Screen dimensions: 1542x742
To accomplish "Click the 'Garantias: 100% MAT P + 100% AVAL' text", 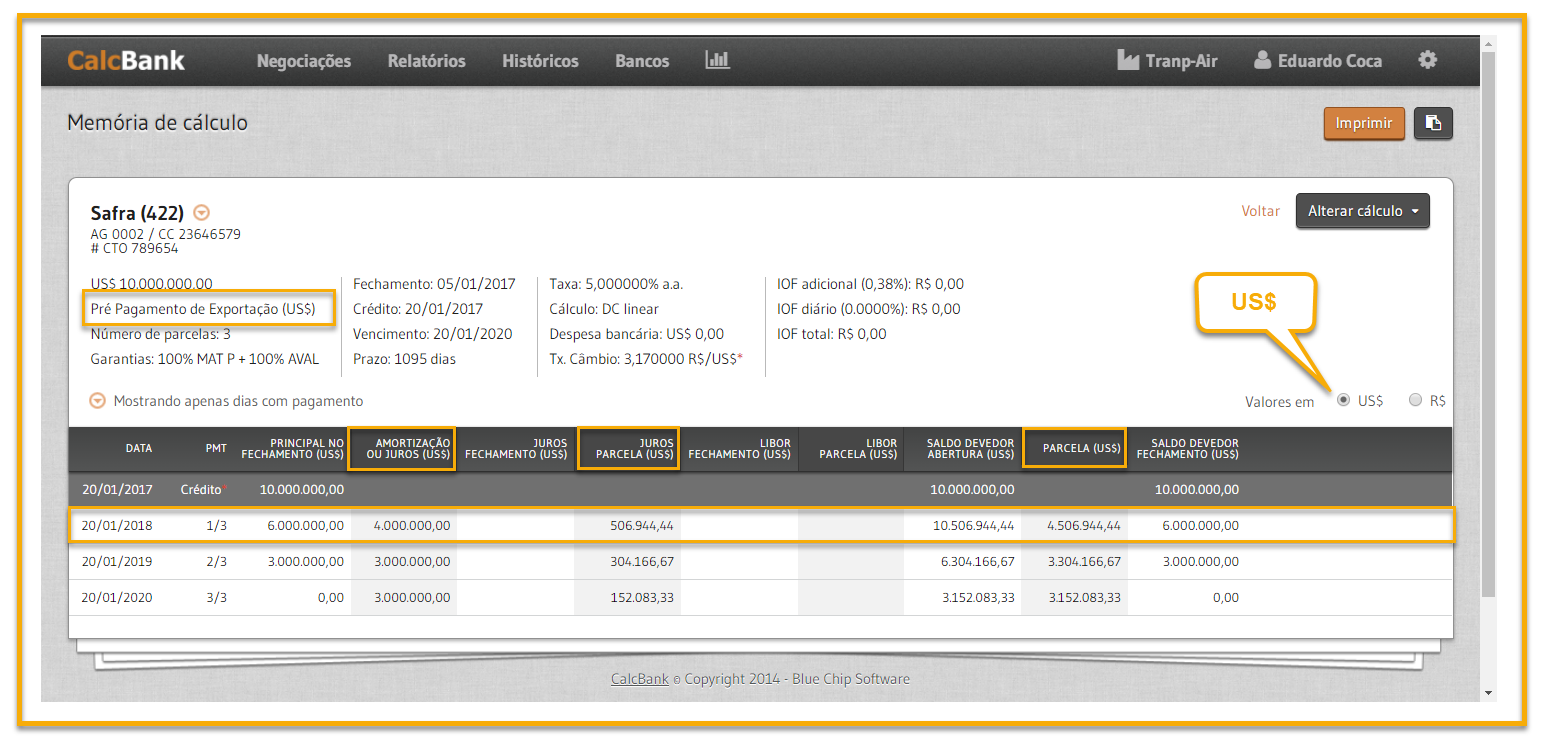I will click(203, 358).
